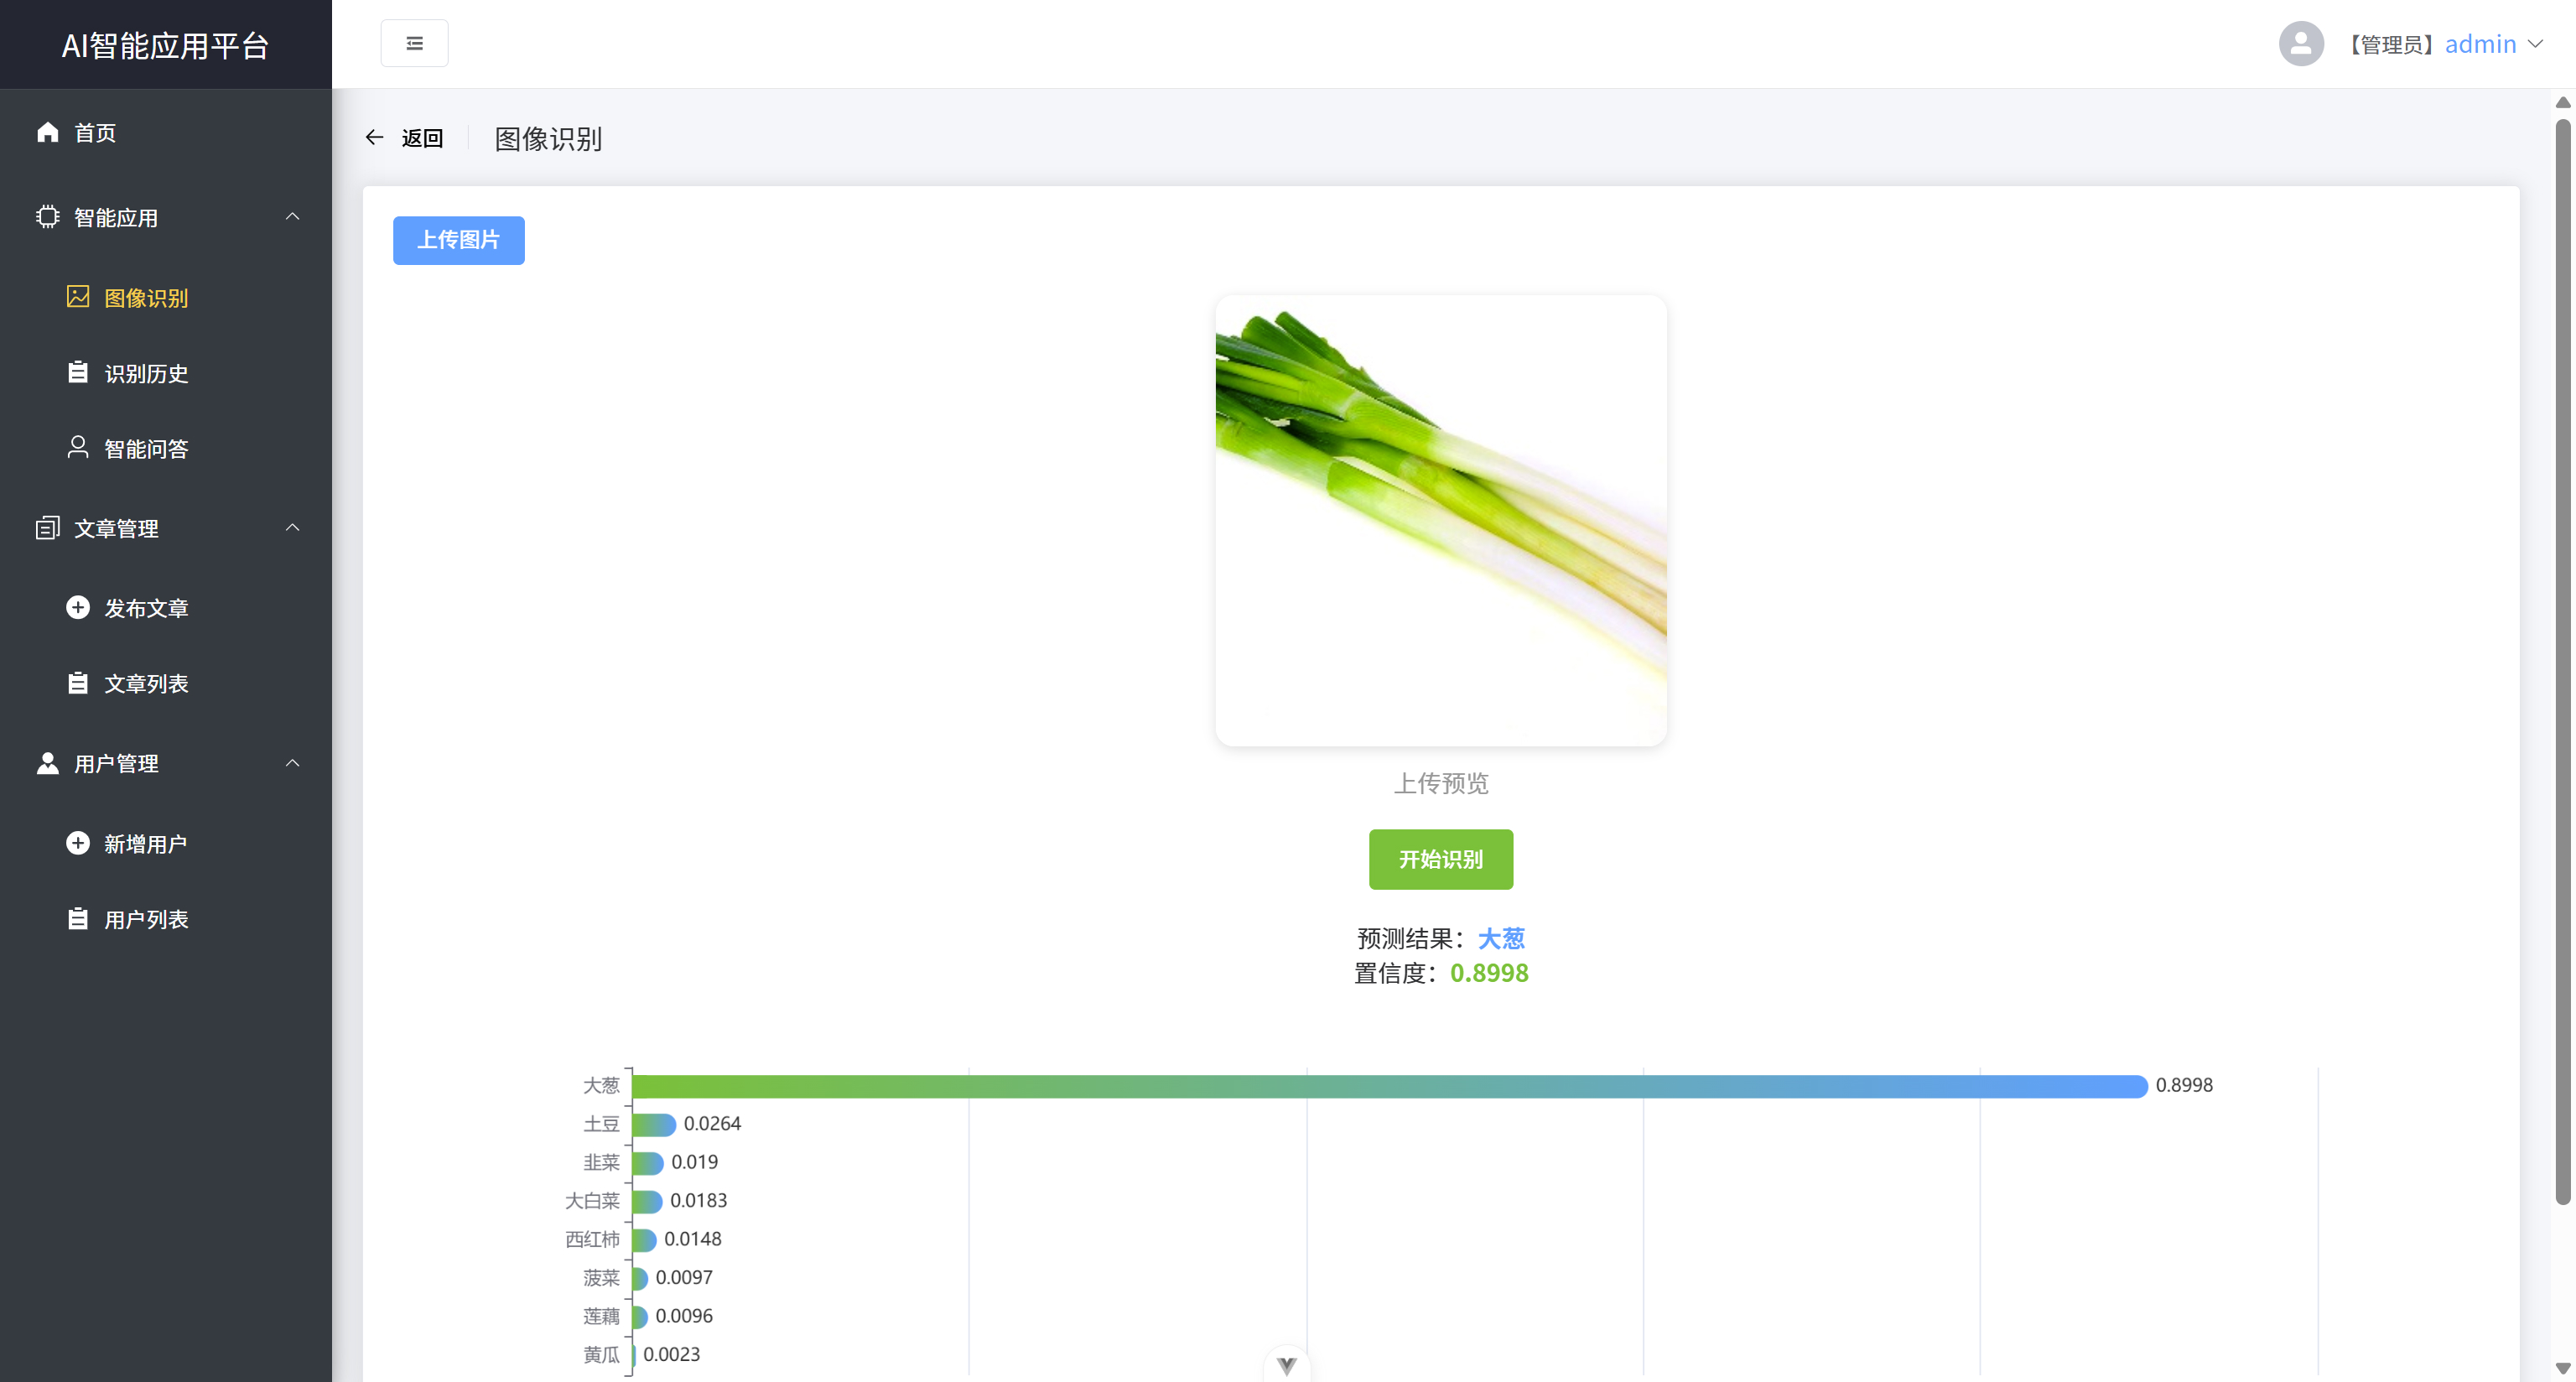Screen dimensions: 2576x1382
Task: Click the 上传图片 button
Action: [x=458, y=240]
